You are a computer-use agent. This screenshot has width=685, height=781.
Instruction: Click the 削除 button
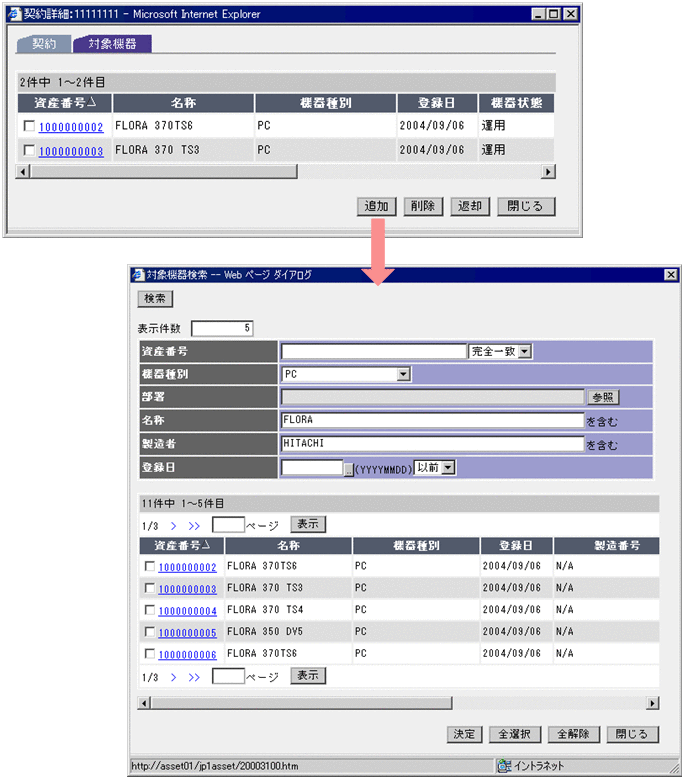[423, 206]
